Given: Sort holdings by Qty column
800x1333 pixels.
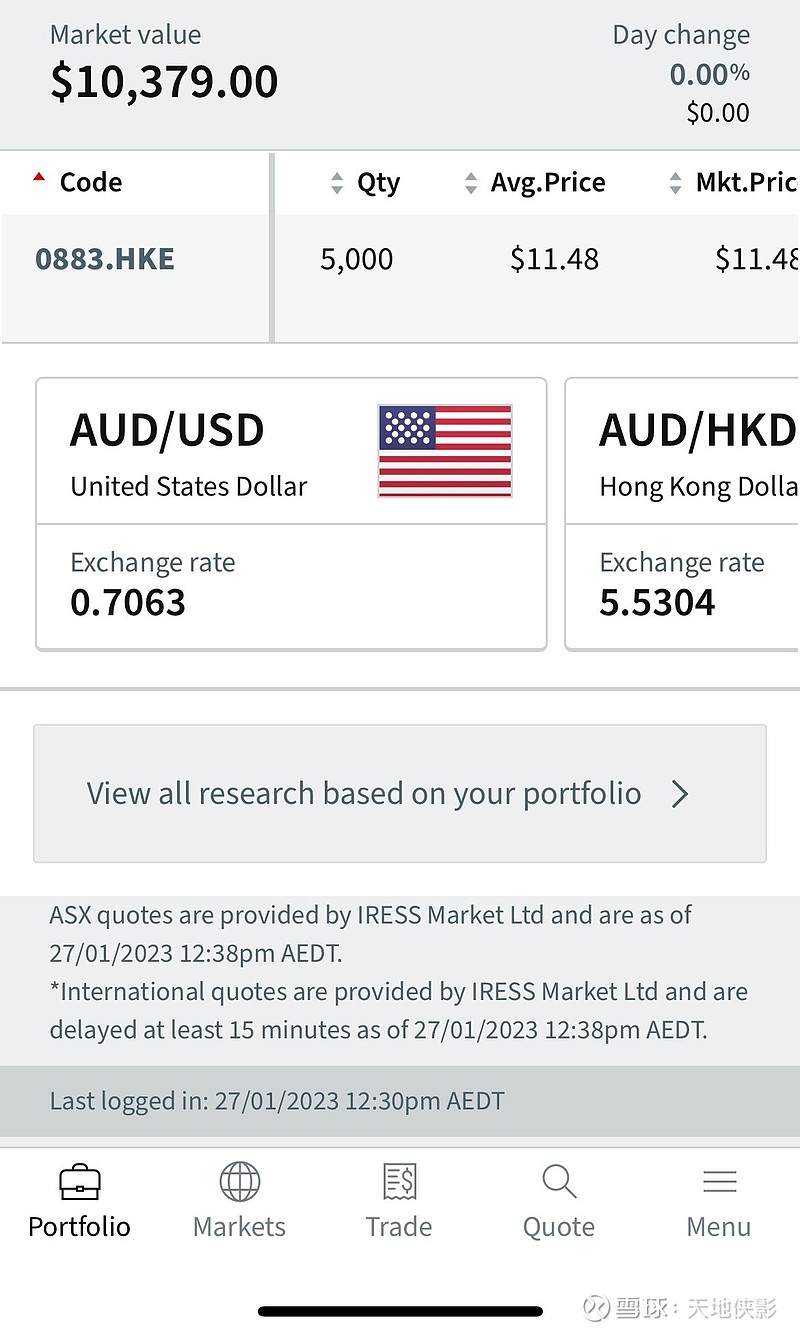Looking at the screenshot, I should [365, 183].
